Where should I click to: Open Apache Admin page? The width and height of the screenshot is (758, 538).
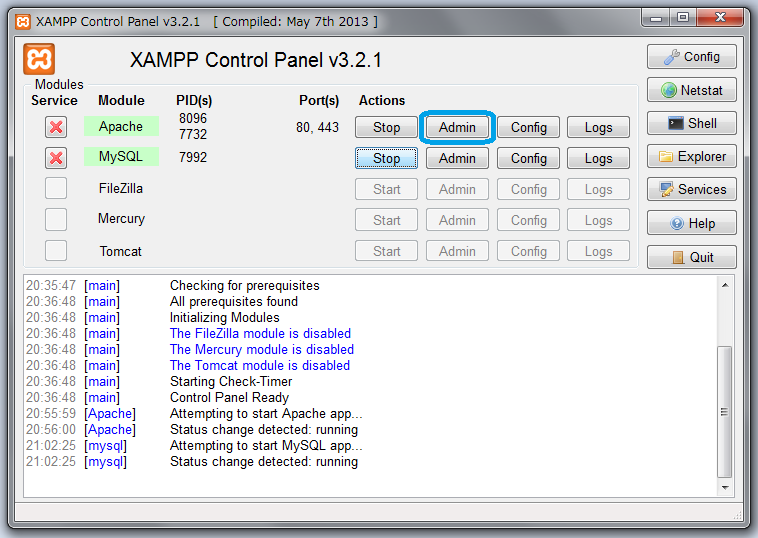[x=457, y=127]
